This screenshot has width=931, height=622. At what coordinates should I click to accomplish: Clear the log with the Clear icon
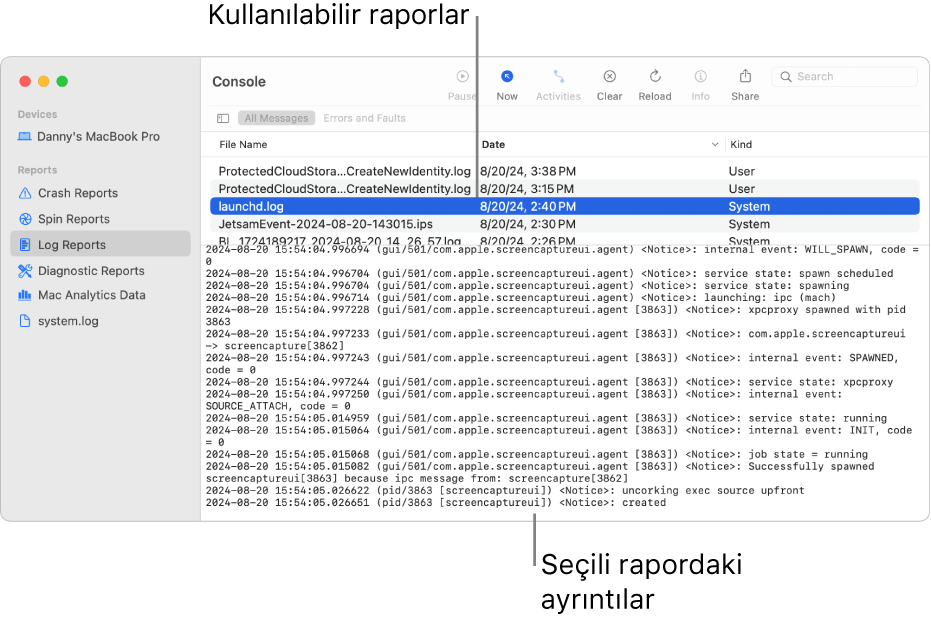[x=609, y=77]
